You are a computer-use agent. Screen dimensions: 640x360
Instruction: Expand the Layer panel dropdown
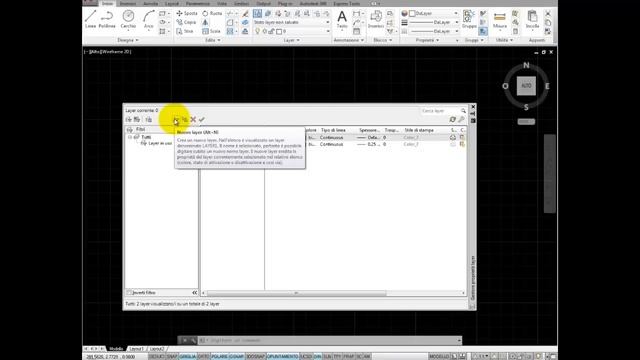(291, 40)
